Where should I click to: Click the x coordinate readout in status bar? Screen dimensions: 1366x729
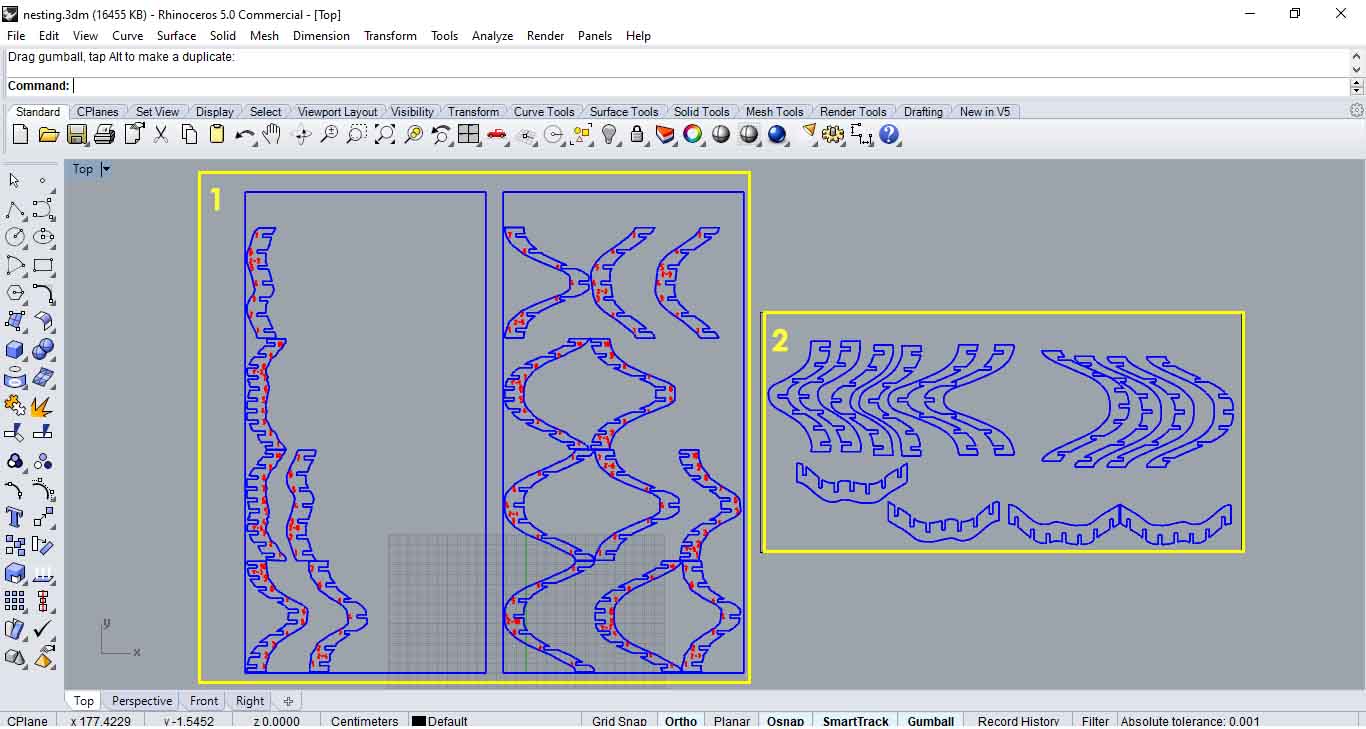click(x=100, y=721)
